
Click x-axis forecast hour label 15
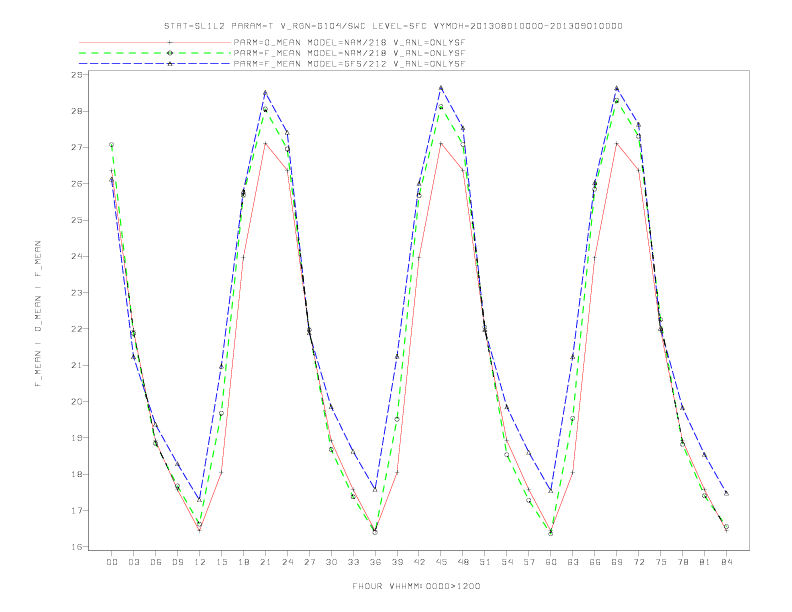pyautogui.click(x=221, y=562)
